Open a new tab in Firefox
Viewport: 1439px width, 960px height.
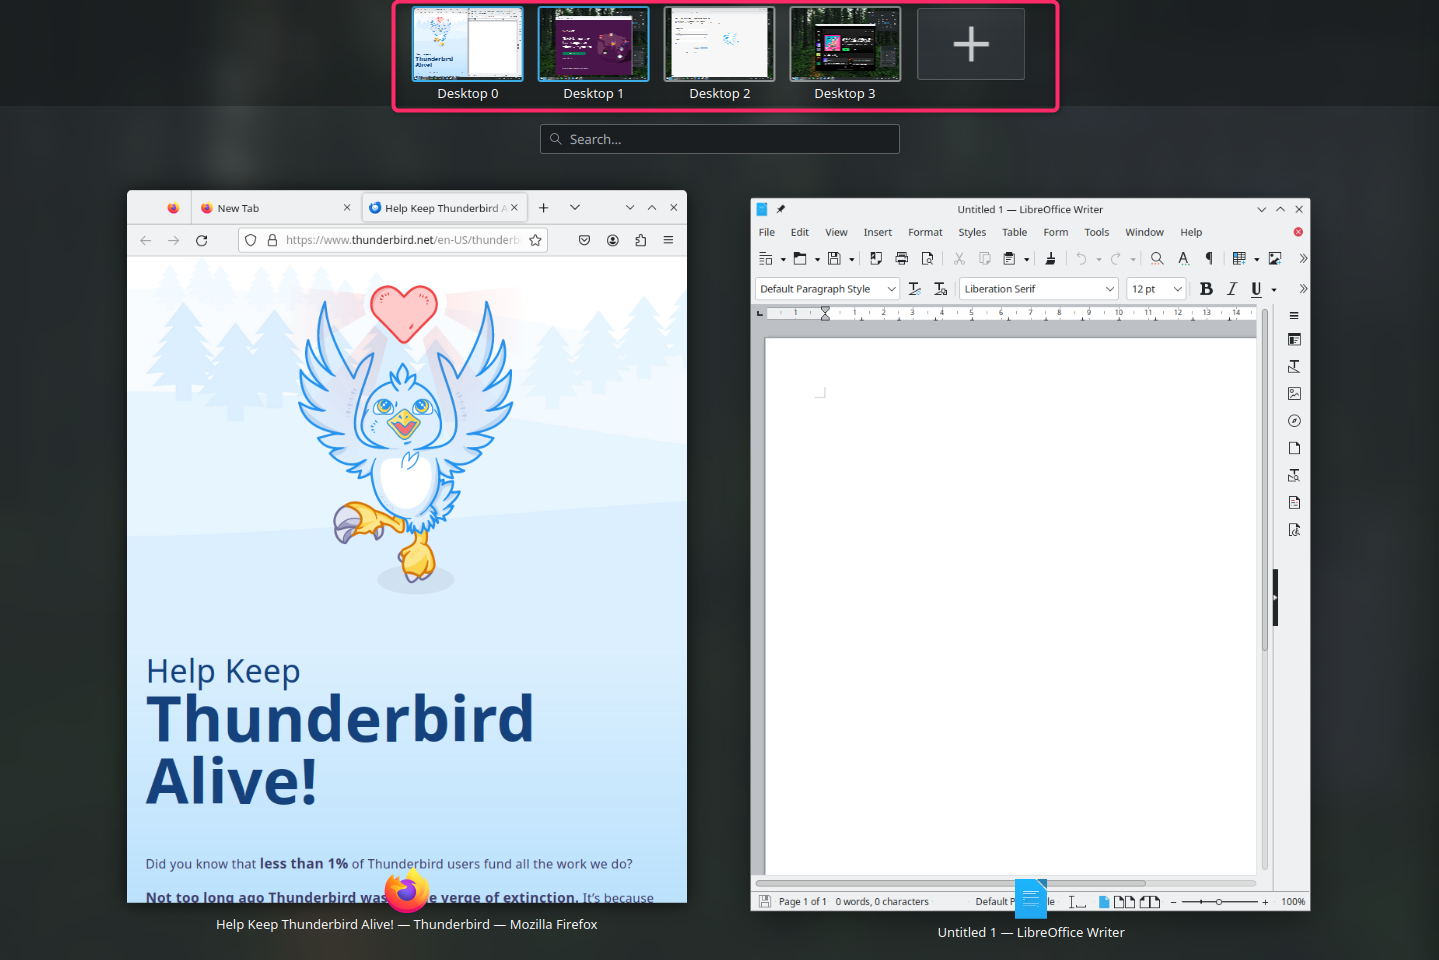click(x=544, y=208)
